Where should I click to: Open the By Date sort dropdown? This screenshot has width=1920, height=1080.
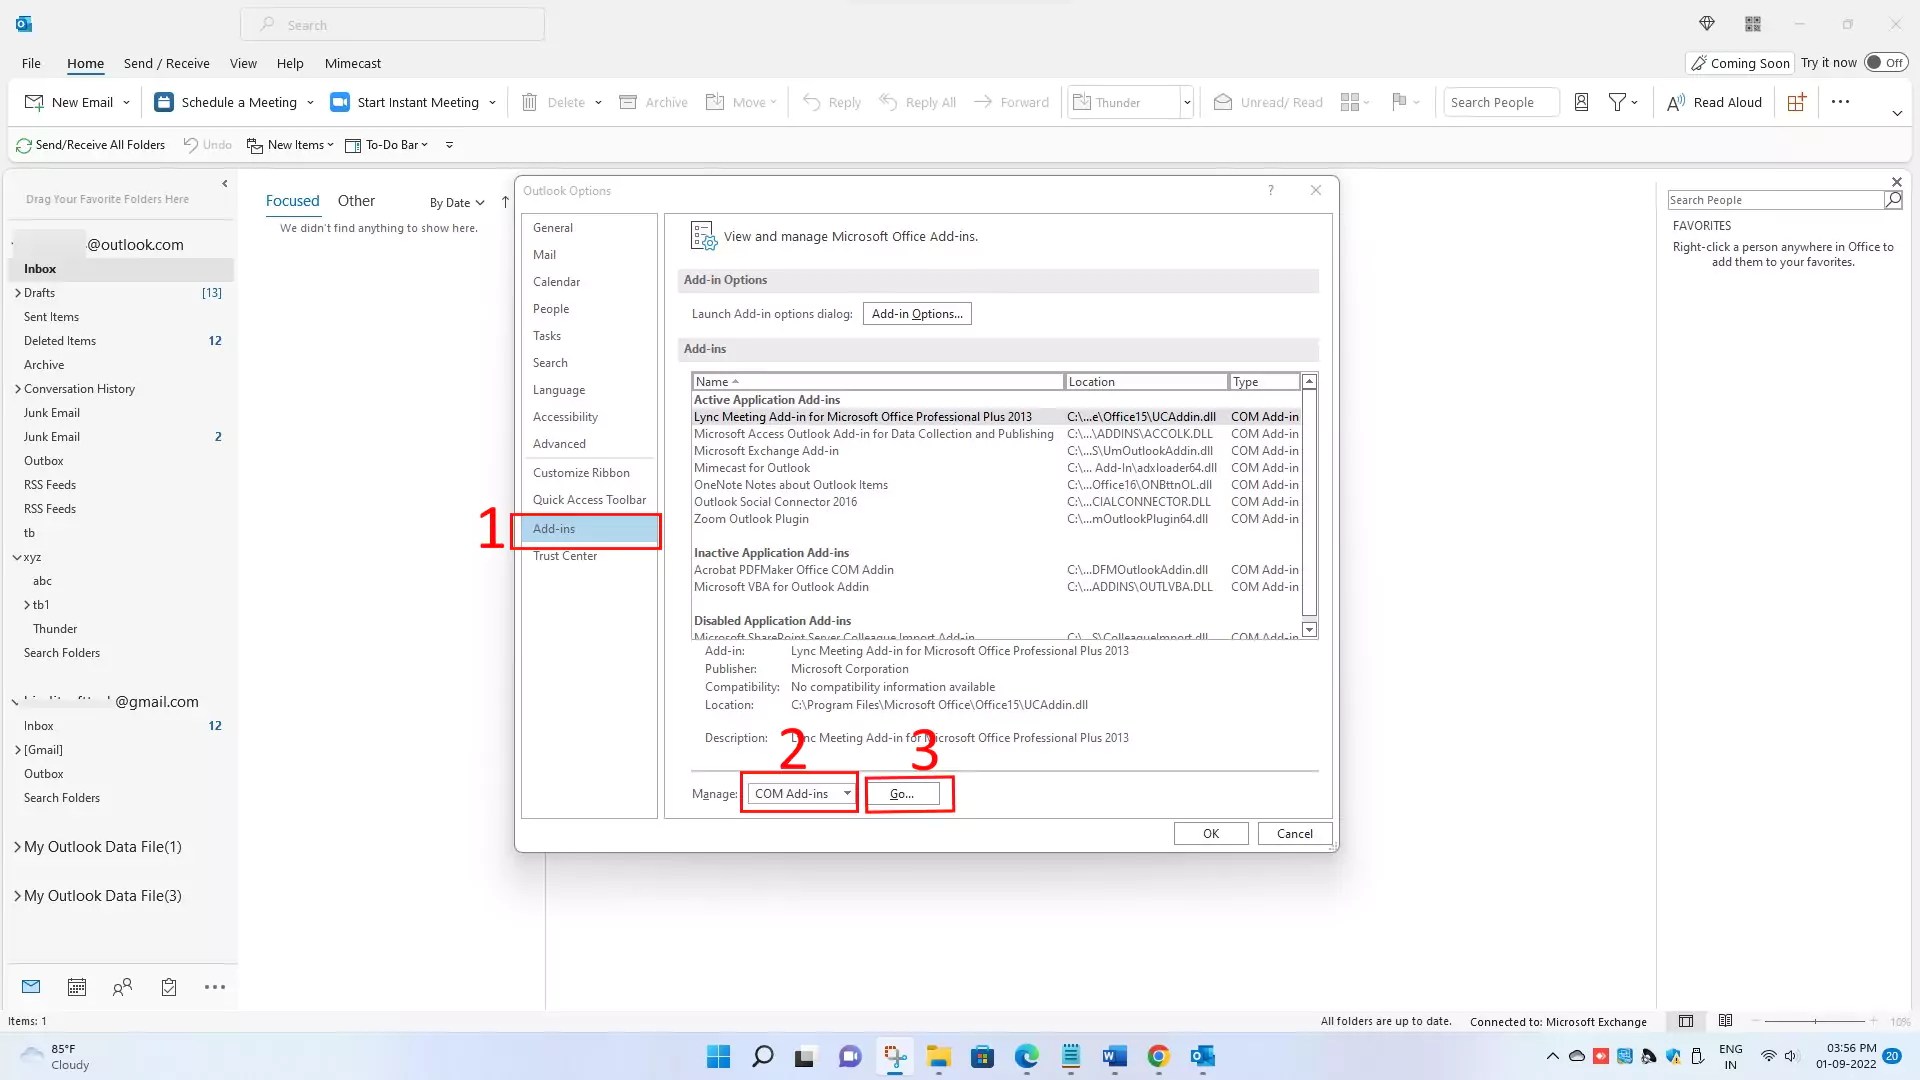456,202
